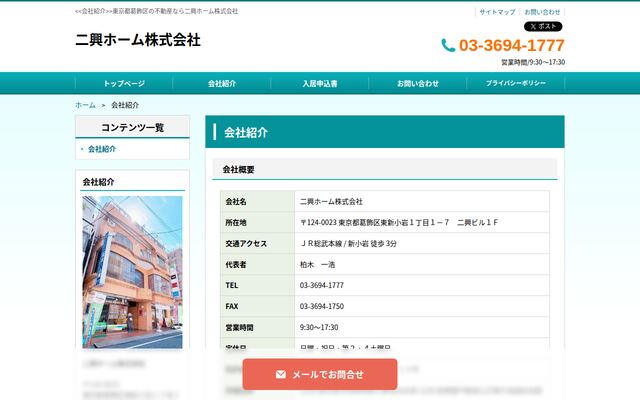This screenshot has height=400, width=640.
Task: Click the 会社名 table cell label
Action: coord(236,202)
